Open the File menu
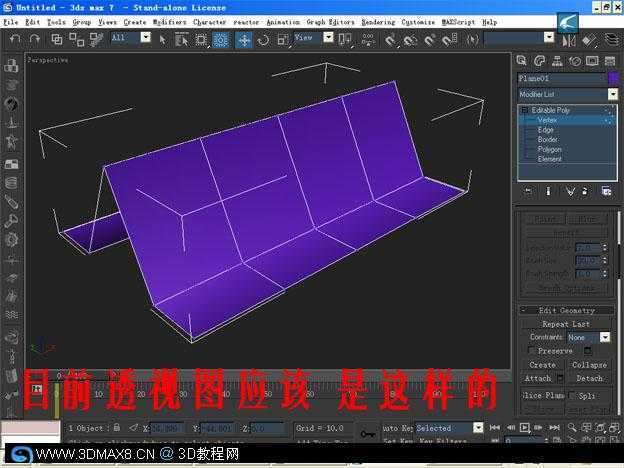The width and height of the screenshot is (624, 468). coord(11,22)
